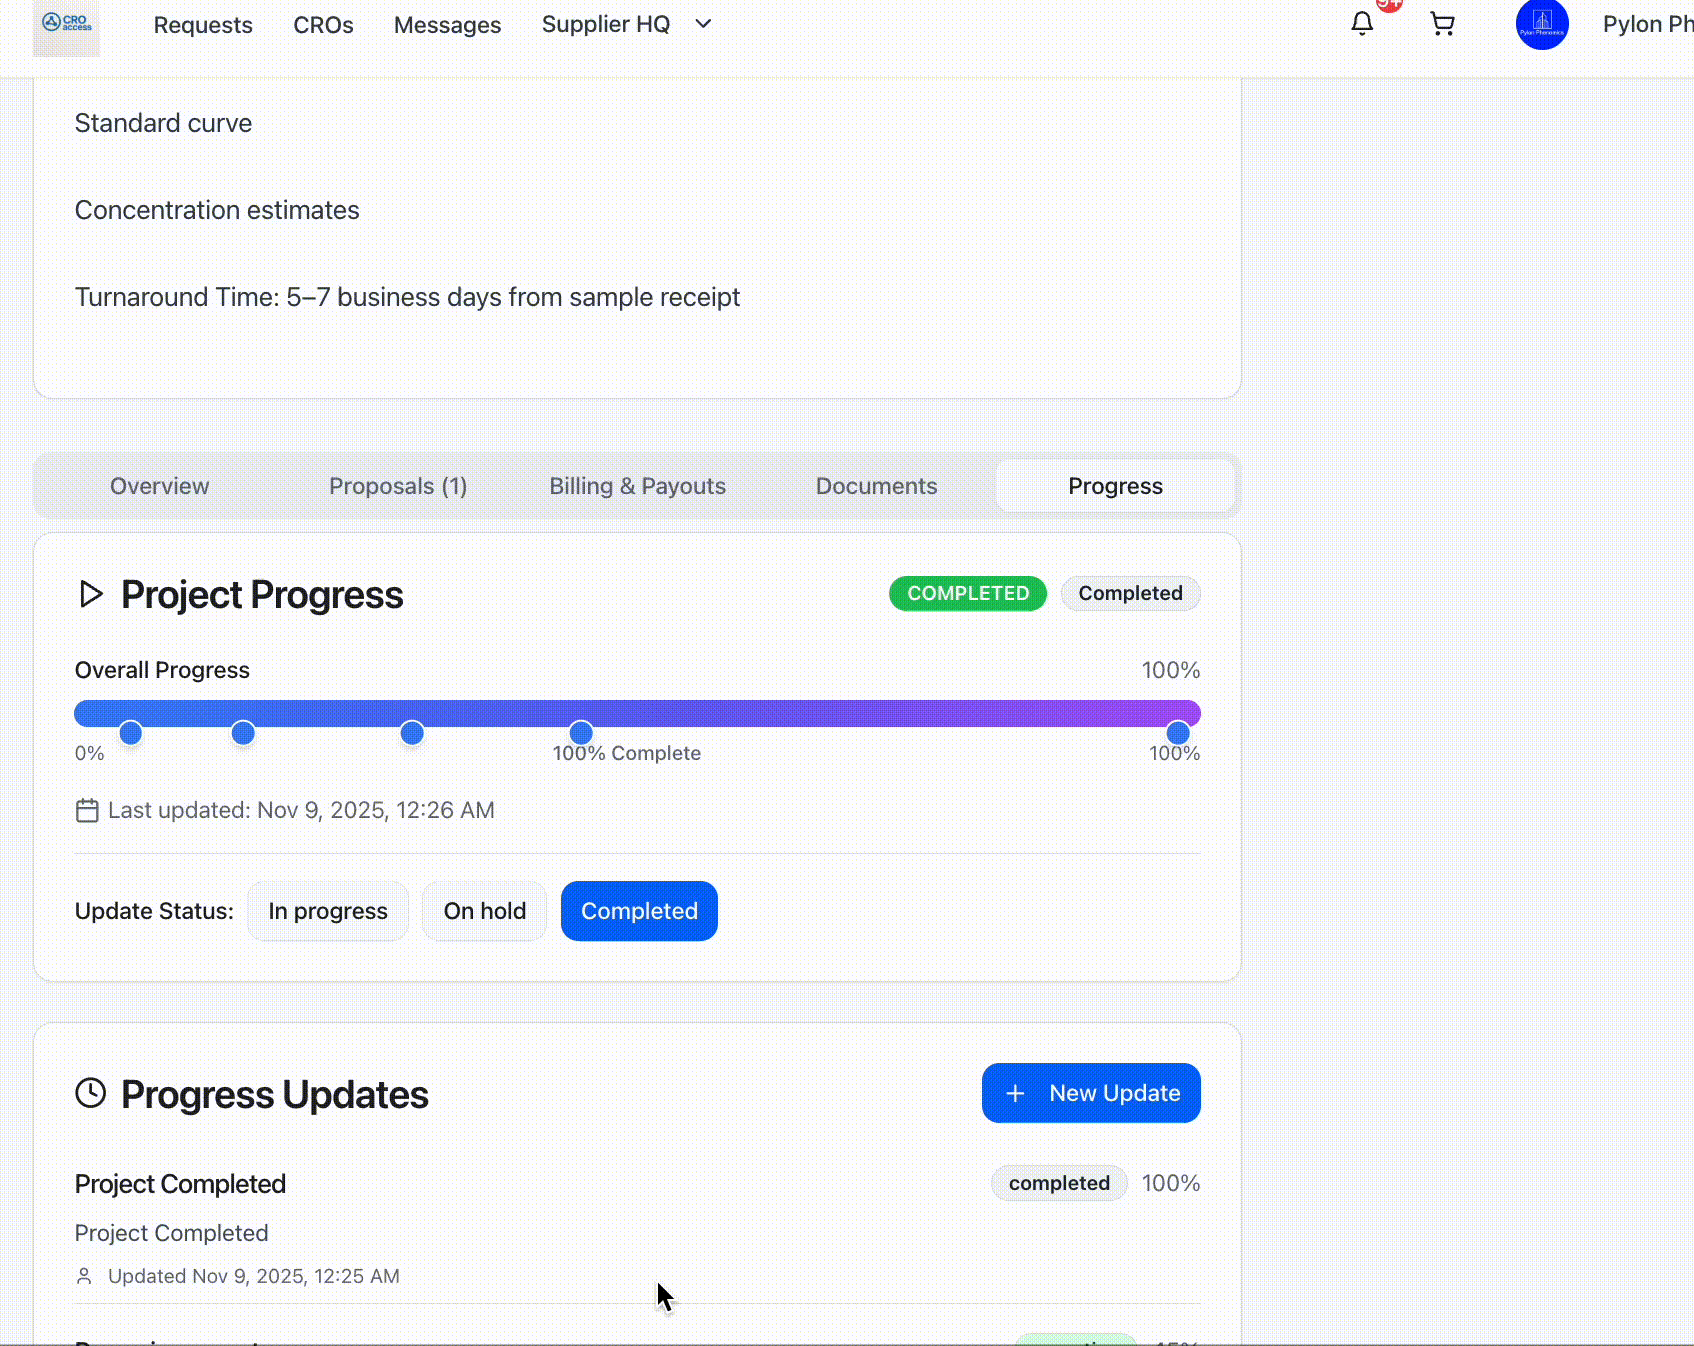Open the notifications bell
1694x1346 pixels.
point(1361,24)
